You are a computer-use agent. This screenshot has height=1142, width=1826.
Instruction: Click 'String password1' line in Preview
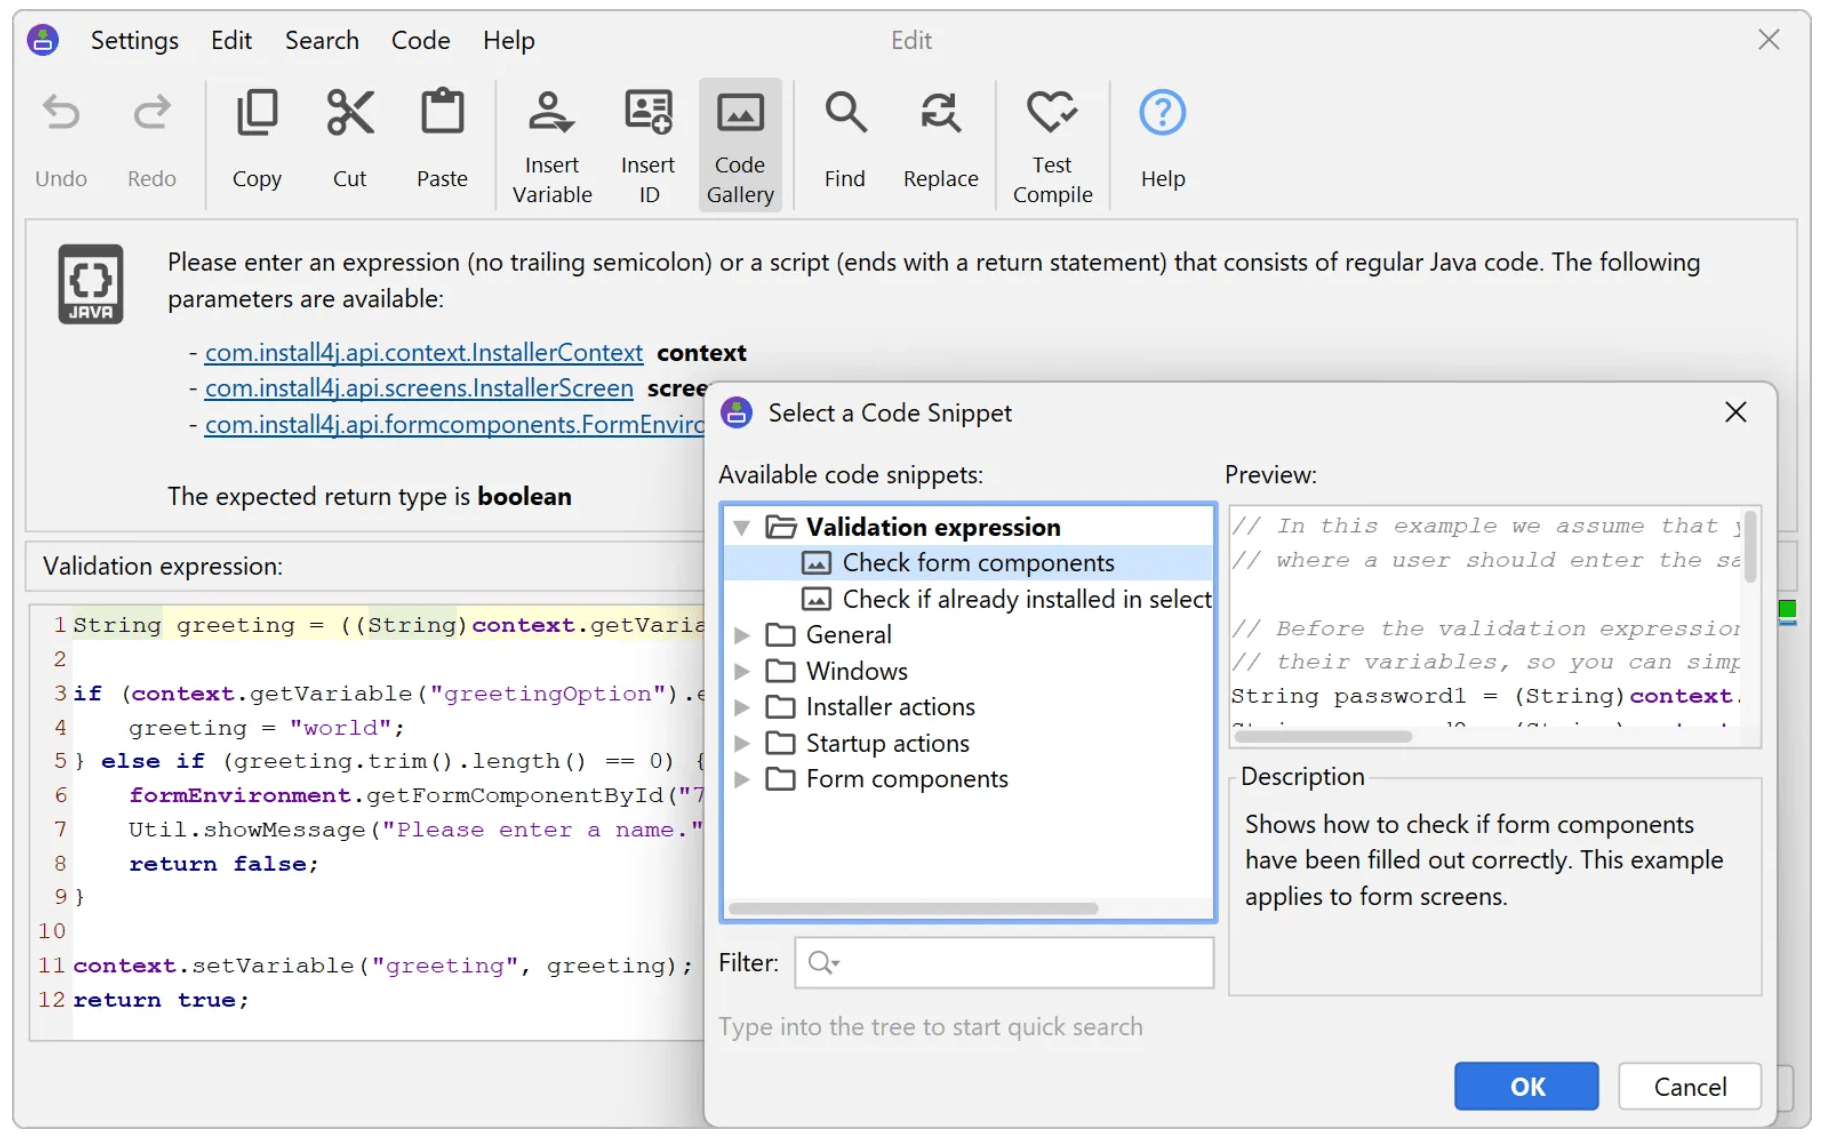pyautogui.click(x=1485, y=696)
